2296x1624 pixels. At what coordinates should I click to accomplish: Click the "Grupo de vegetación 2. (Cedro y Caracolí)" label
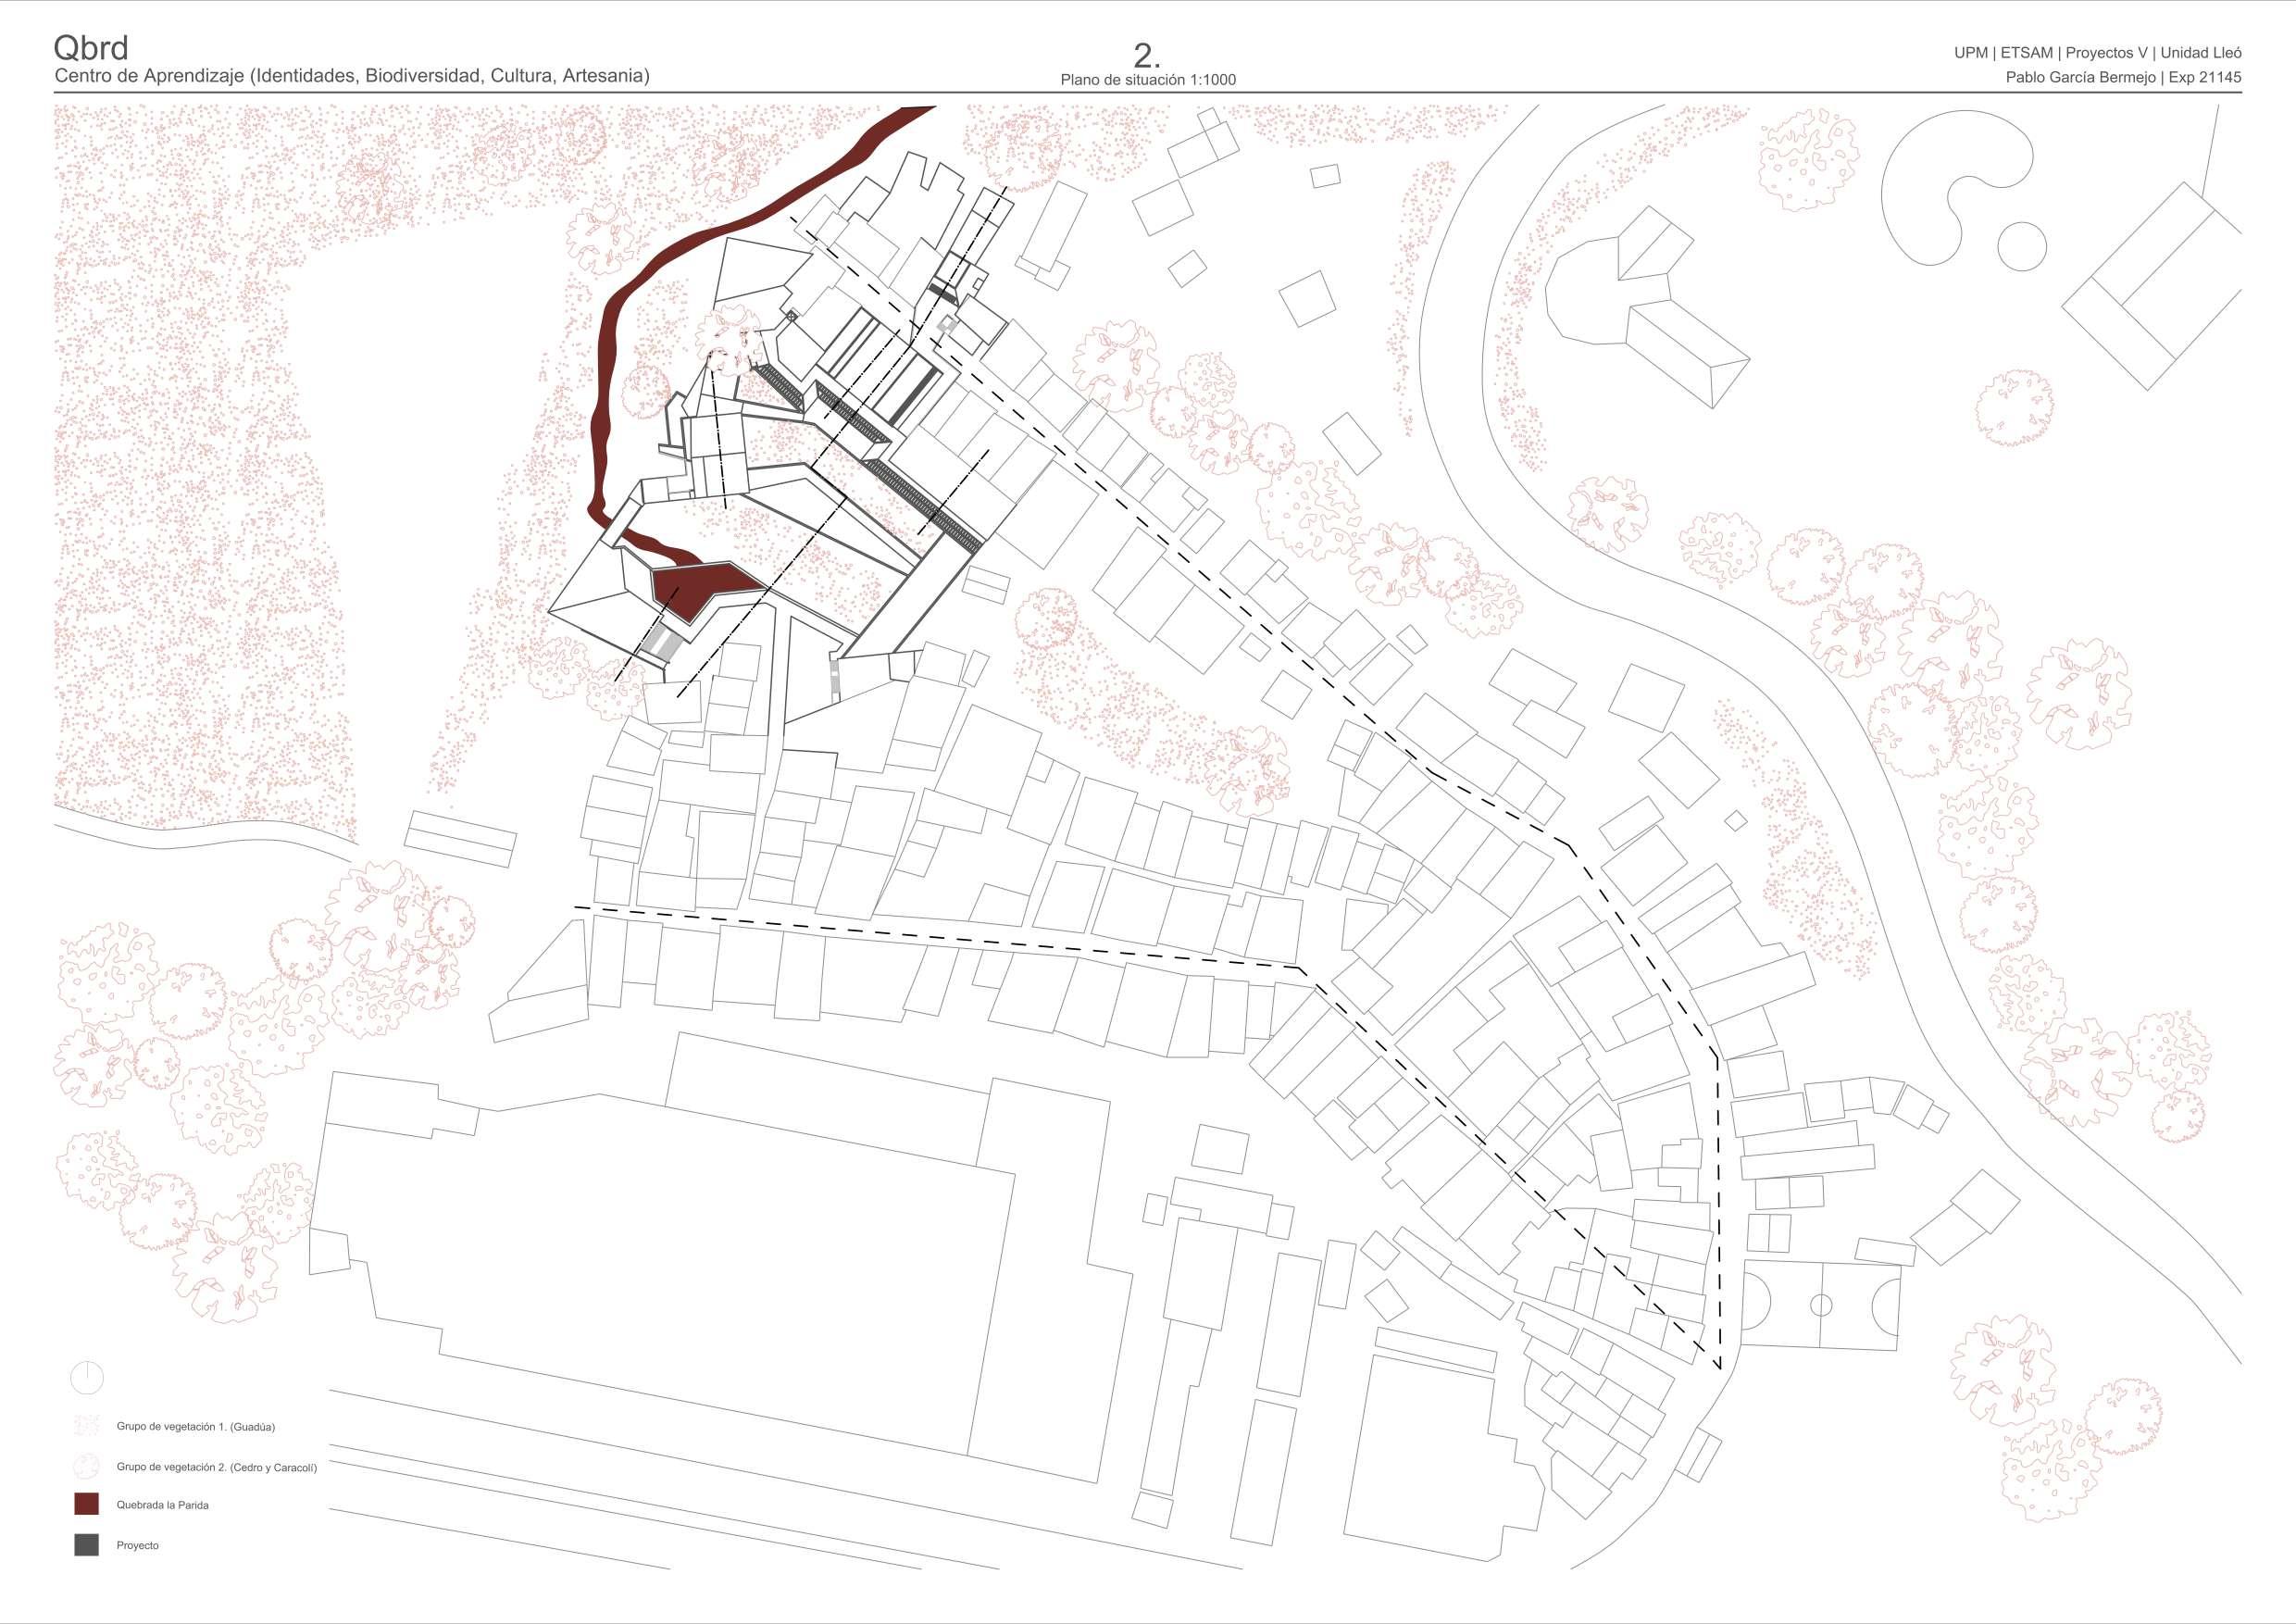click(217, 1467)
